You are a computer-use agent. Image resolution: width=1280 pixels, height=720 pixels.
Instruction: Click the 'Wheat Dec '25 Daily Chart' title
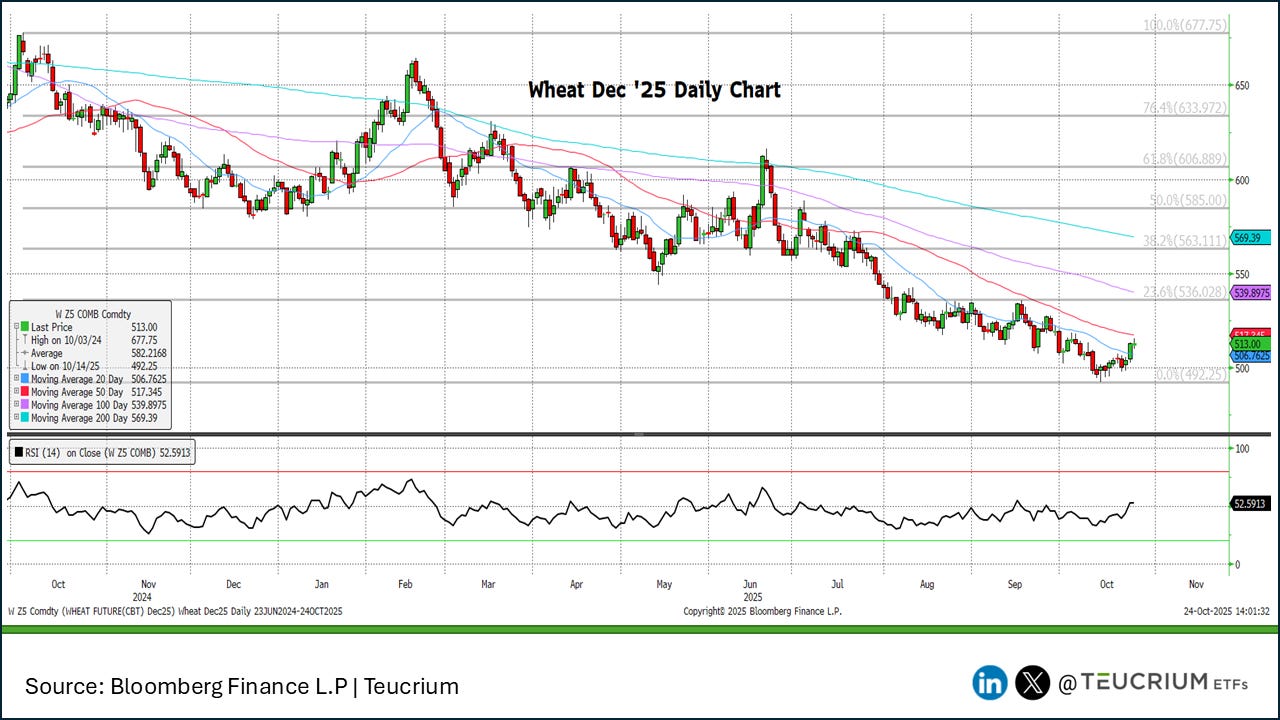tap(654, 90)
